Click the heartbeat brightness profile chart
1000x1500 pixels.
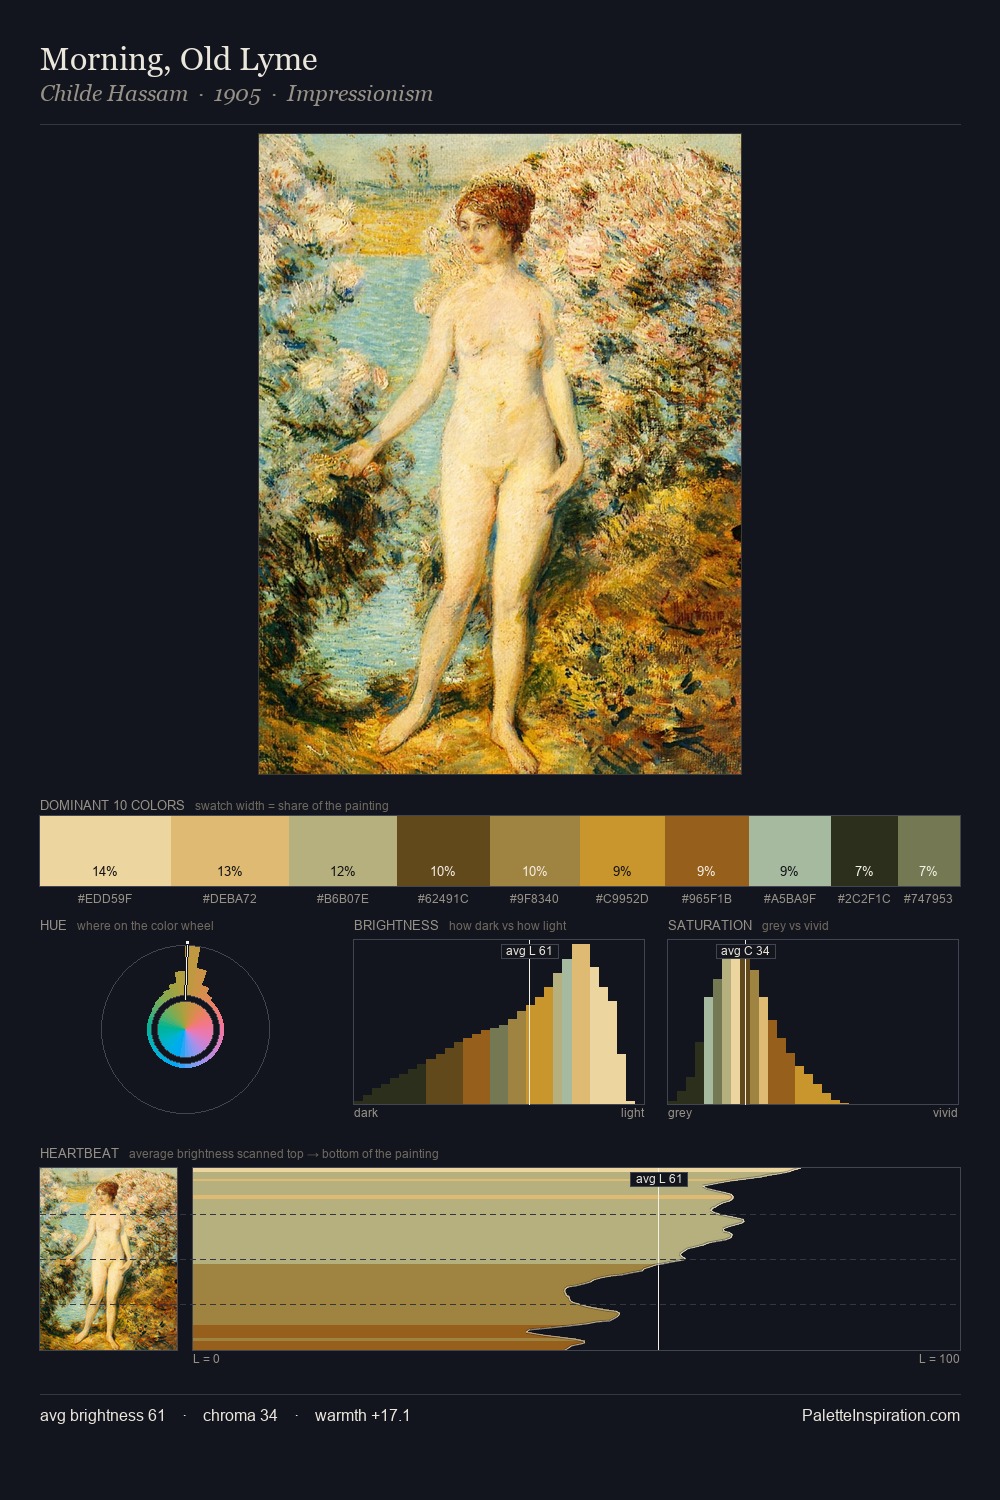[576, 1259]
